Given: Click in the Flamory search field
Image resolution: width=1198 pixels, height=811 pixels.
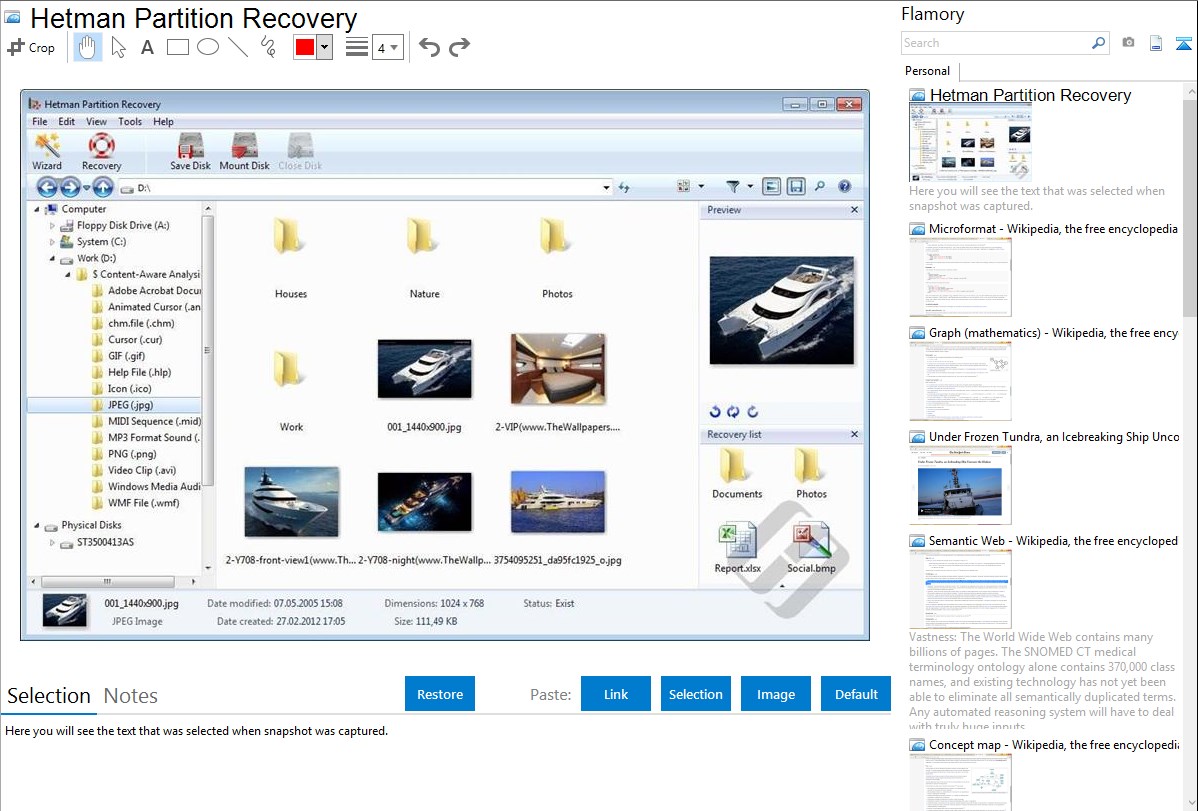Looking at the screenshot, I should 995,43.
